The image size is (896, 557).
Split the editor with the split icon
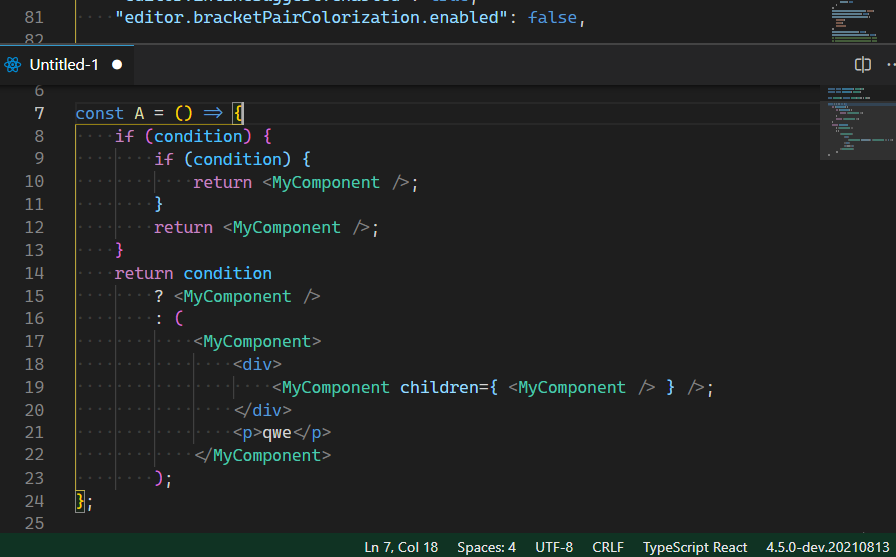(862, 65)
